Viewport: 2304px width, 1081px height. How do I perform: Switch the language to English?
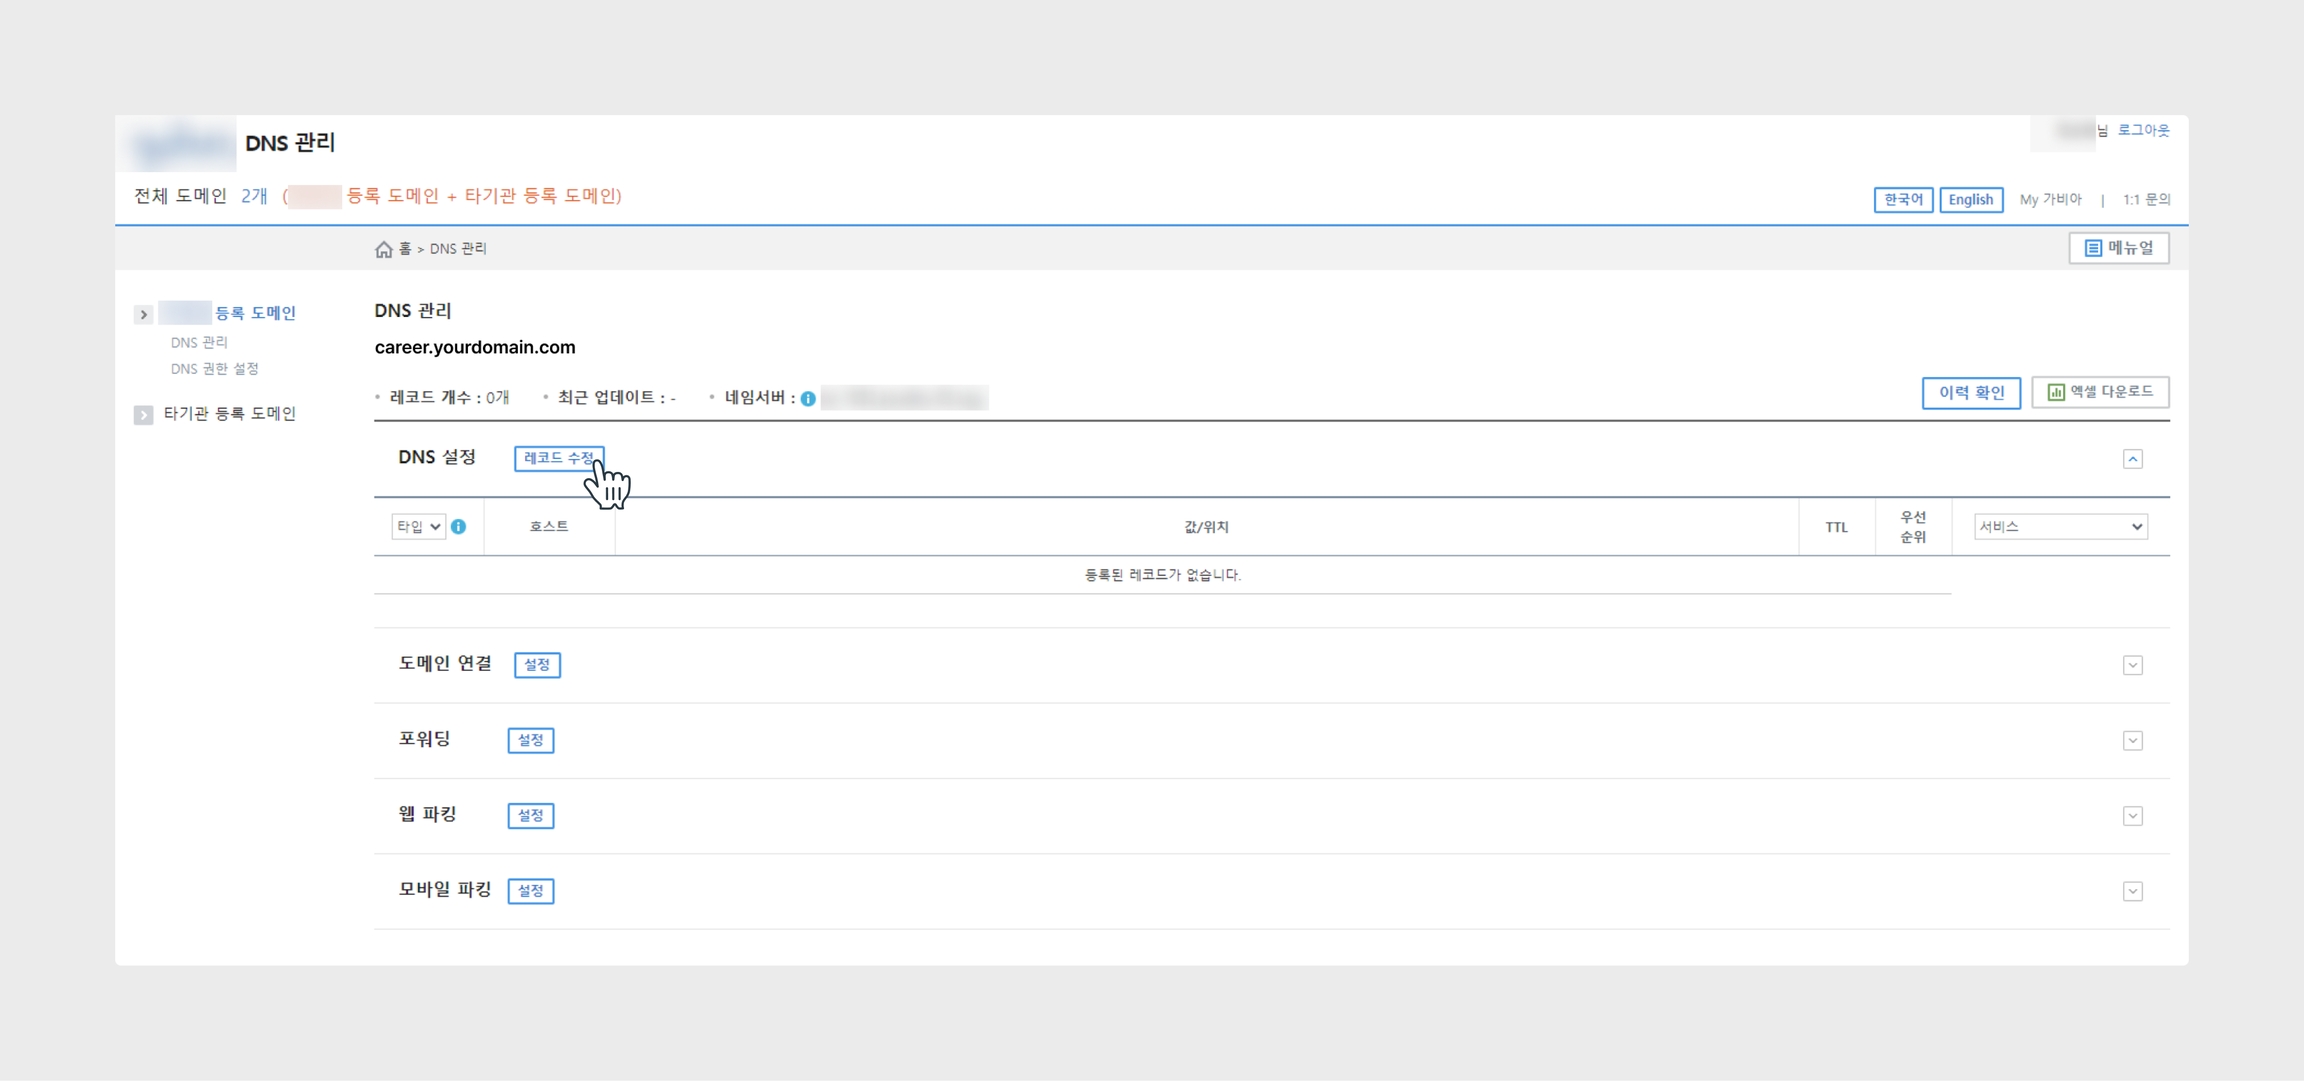point(1970,199)
